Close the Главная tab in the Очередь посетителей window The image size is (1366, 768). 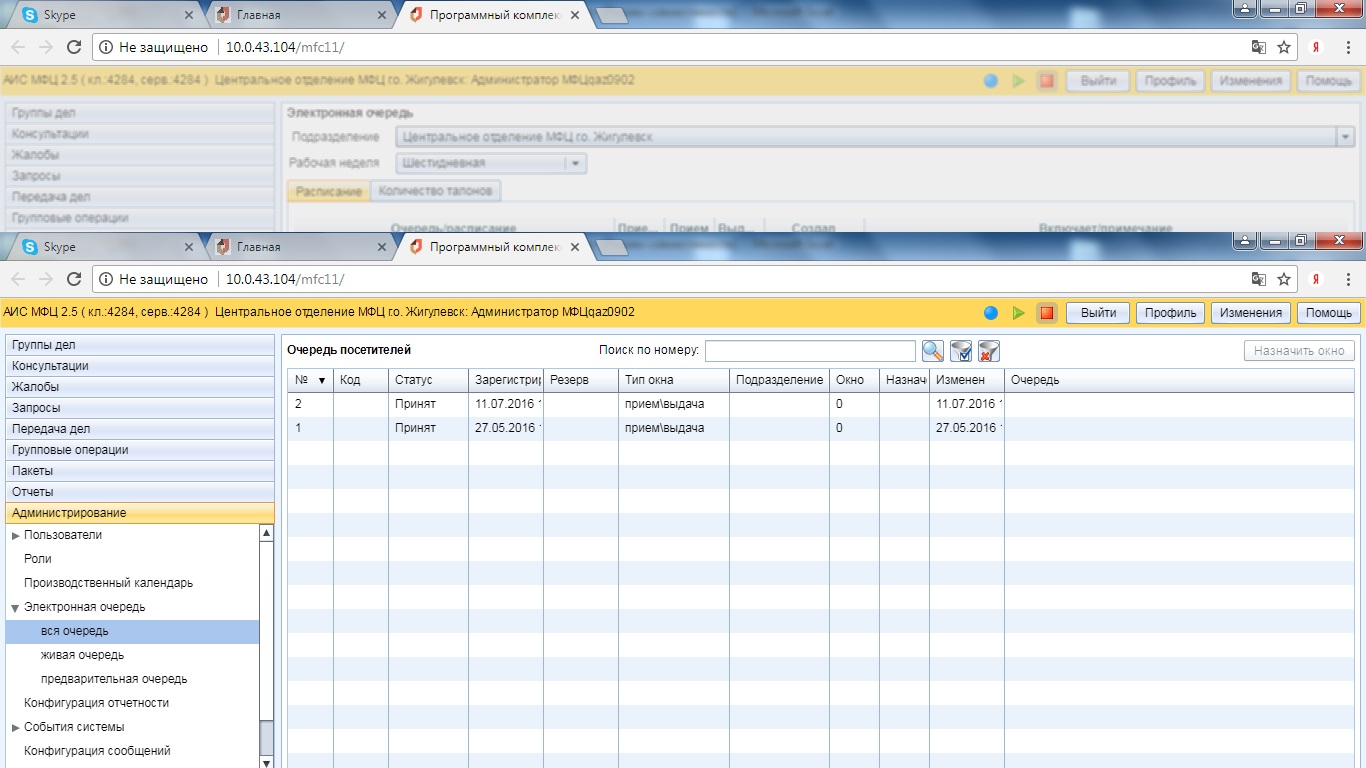pyautogui.click(x=381, y=247)
